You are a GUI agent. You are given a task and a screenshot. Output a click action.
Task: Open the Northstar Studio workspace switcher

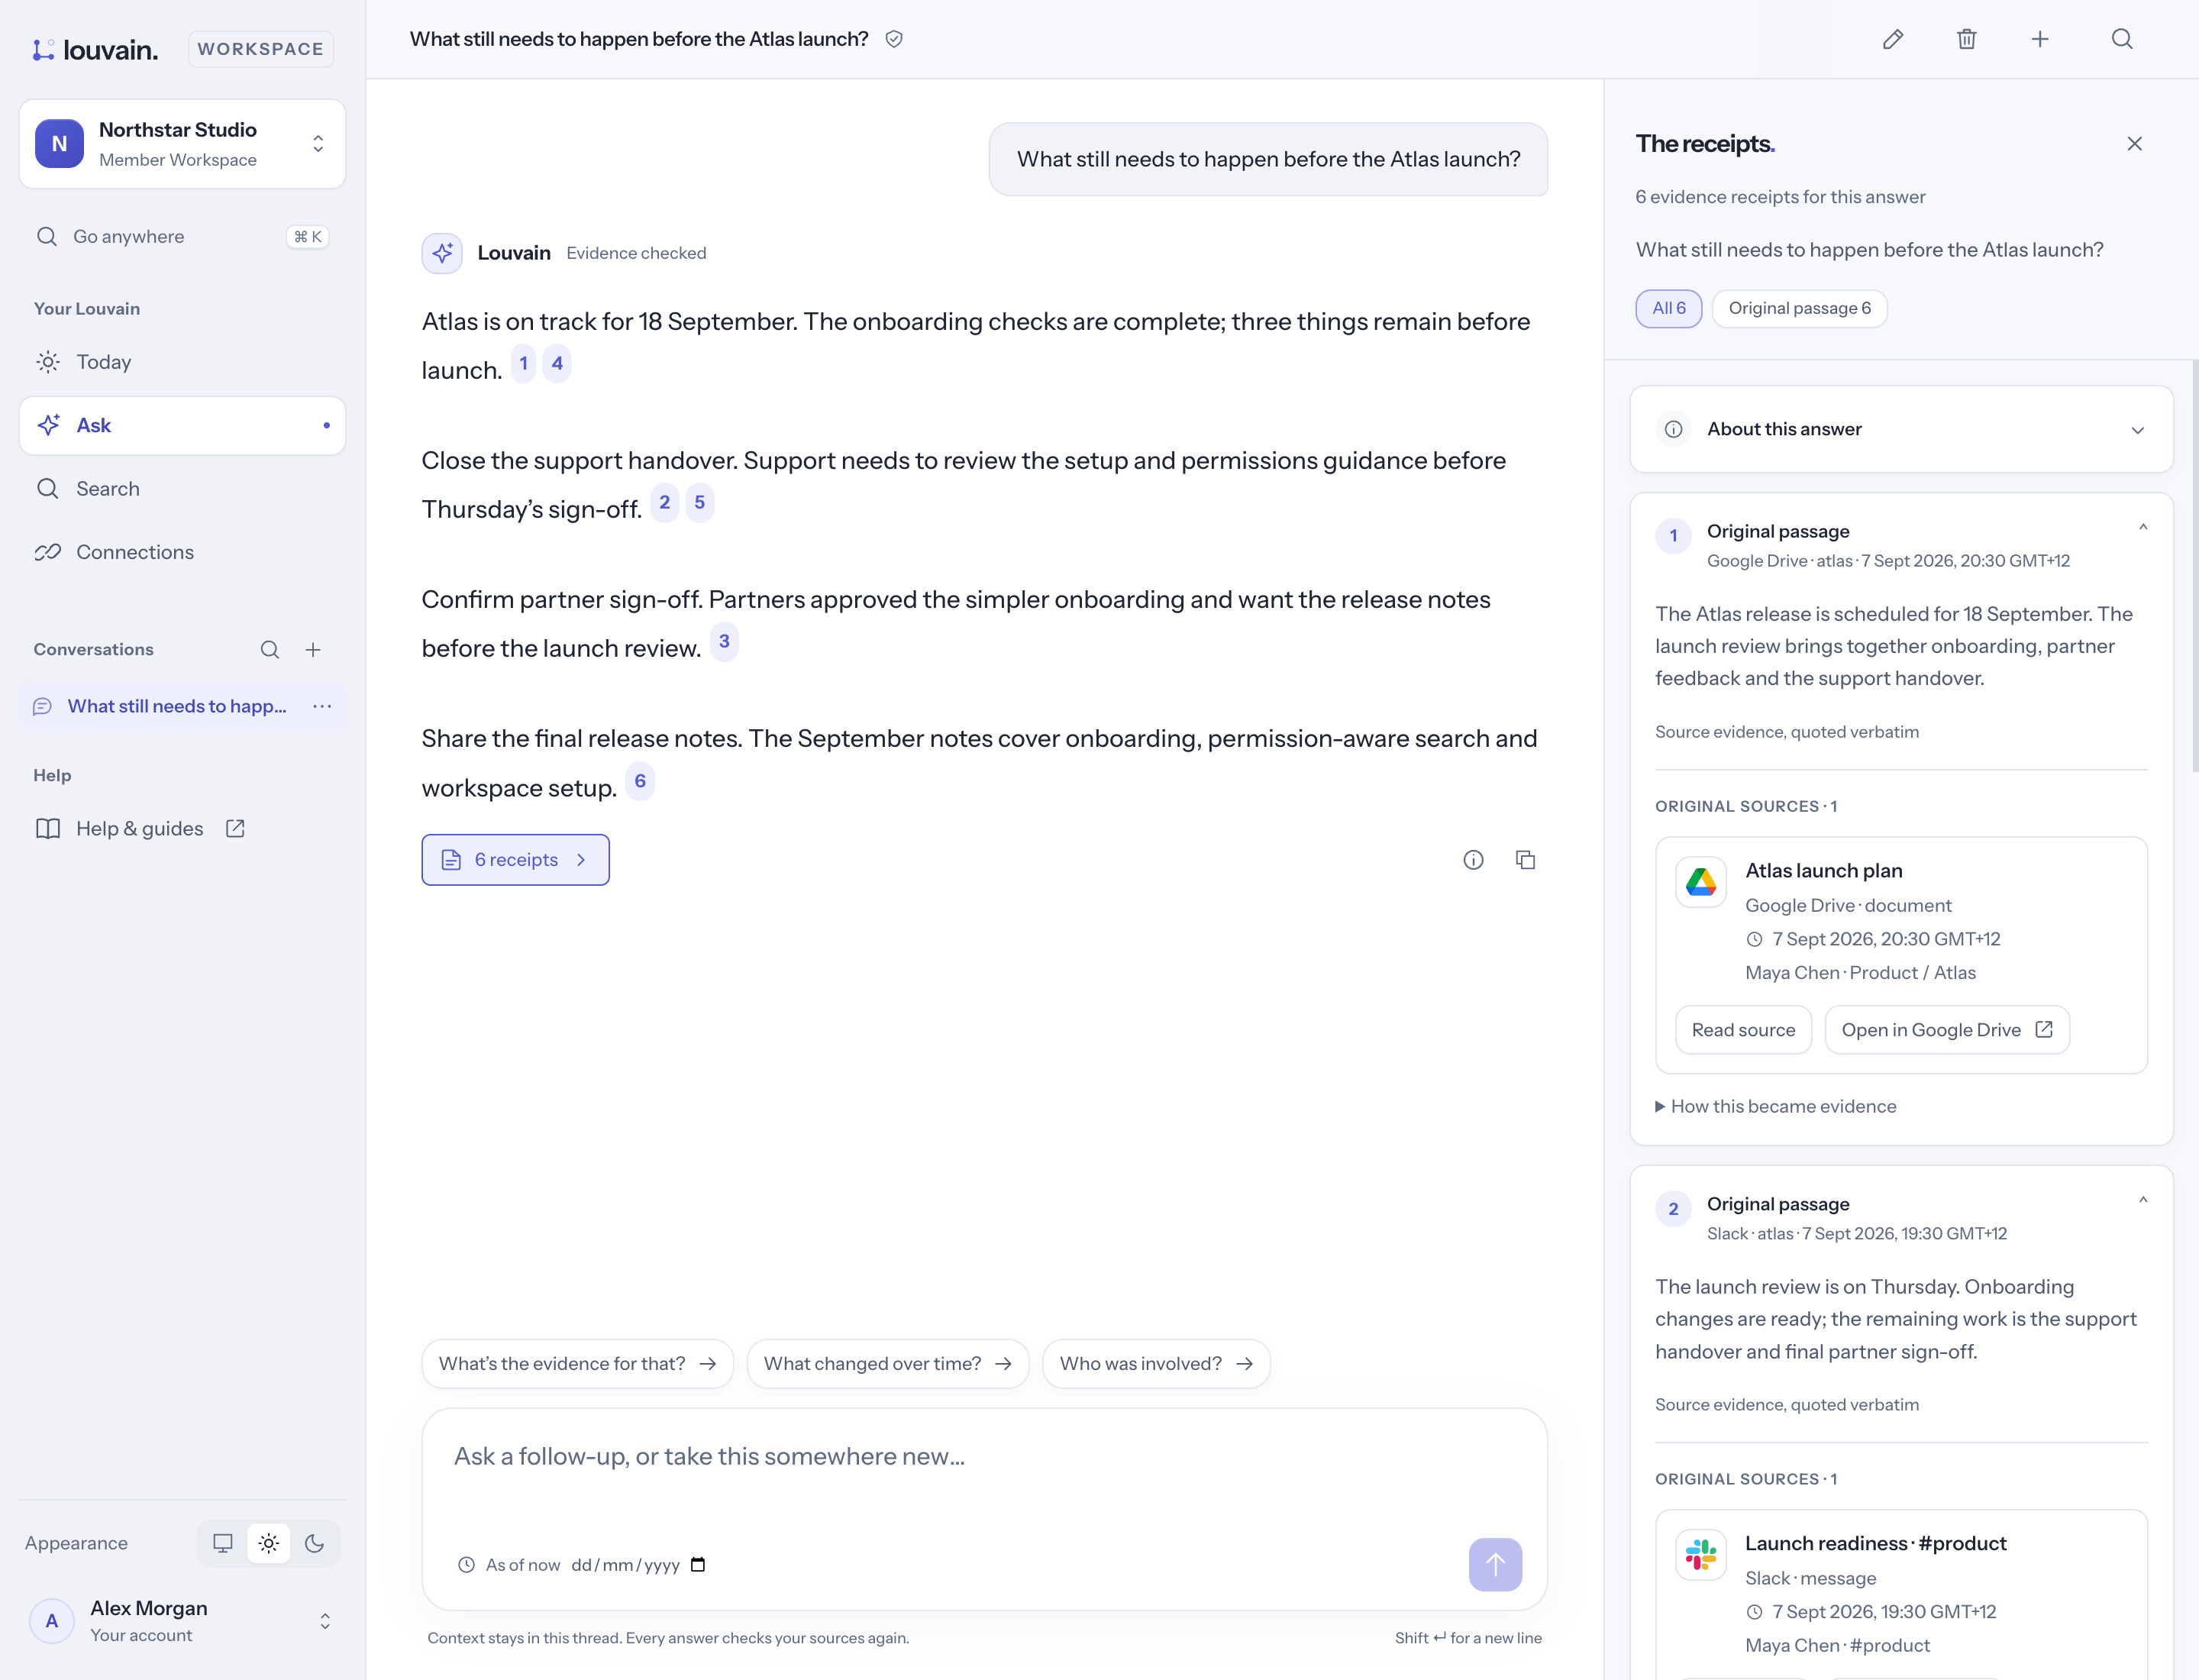pos(182,144)
